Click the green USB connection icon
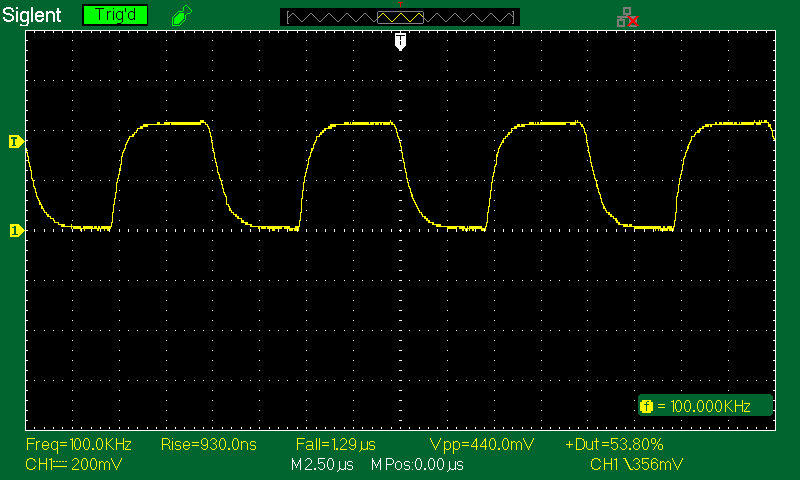The image size is (800, 480). coord(182,15)
